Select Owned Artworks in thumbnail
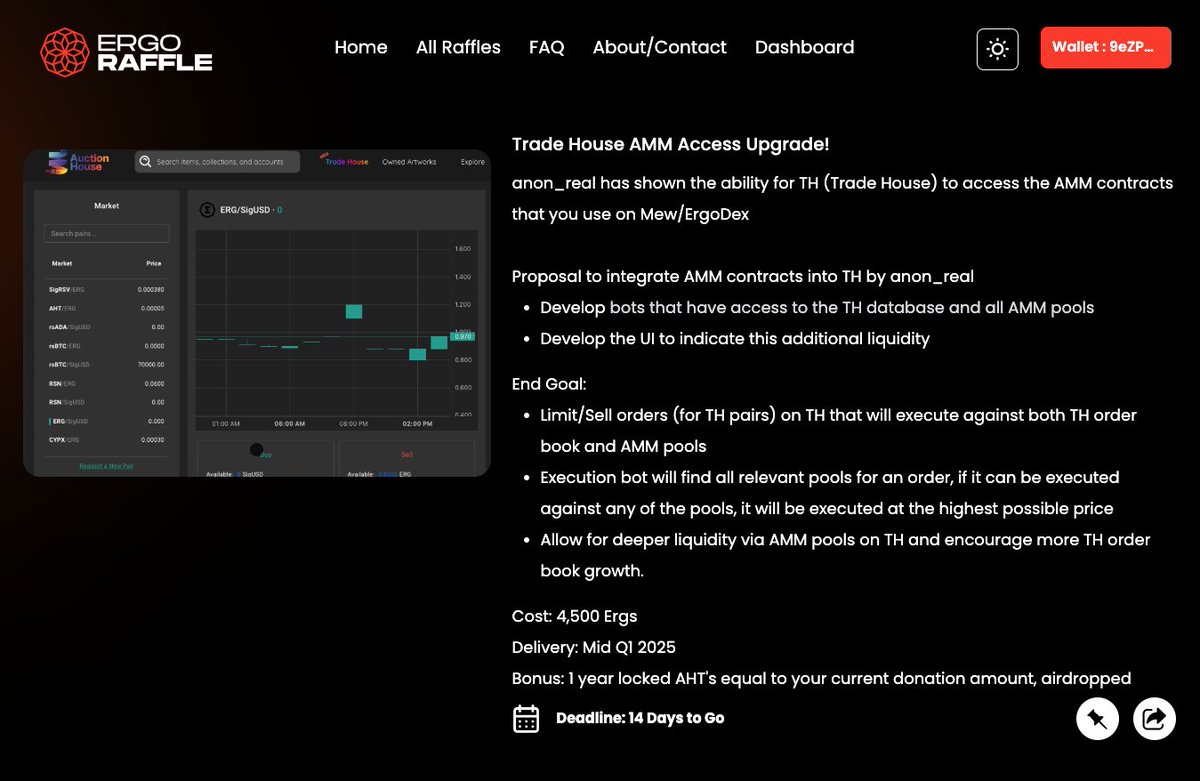The width and height of the screenshot is (1200, 781). coord(409,162)
